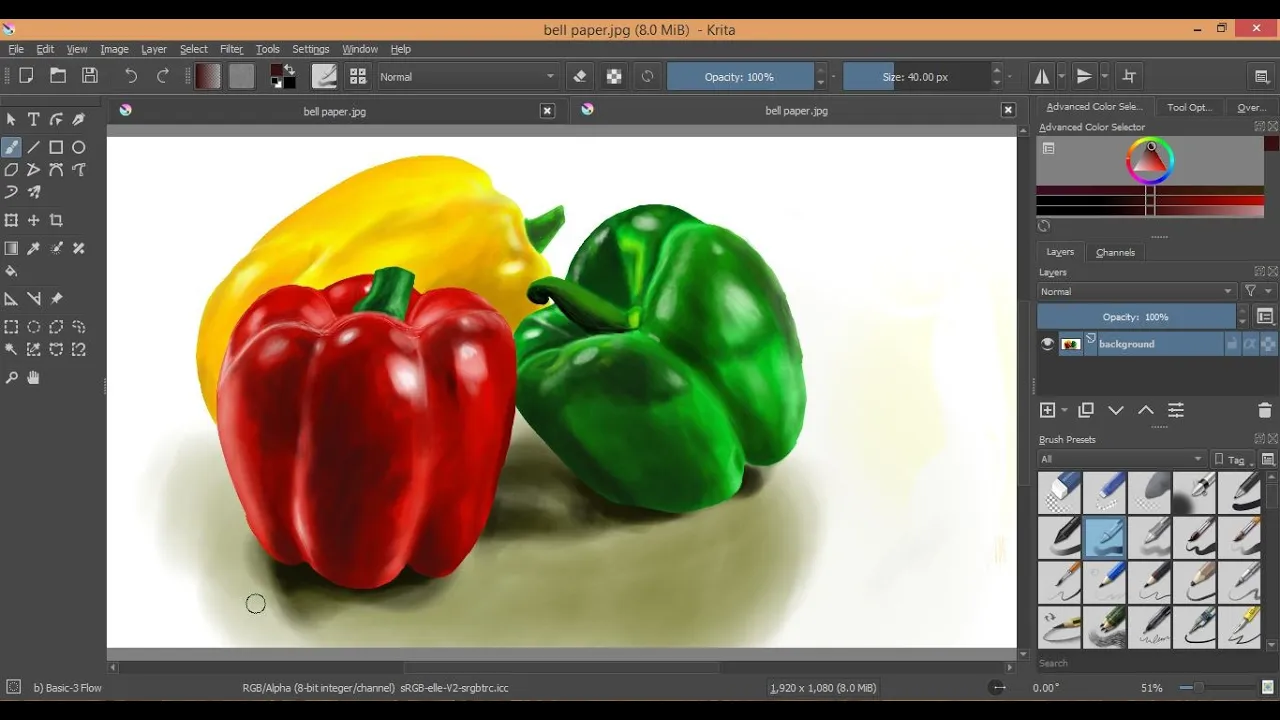Pick the Bezier curve tool
The width and height of the screenshot is (1280, 720).
point(56,170)
